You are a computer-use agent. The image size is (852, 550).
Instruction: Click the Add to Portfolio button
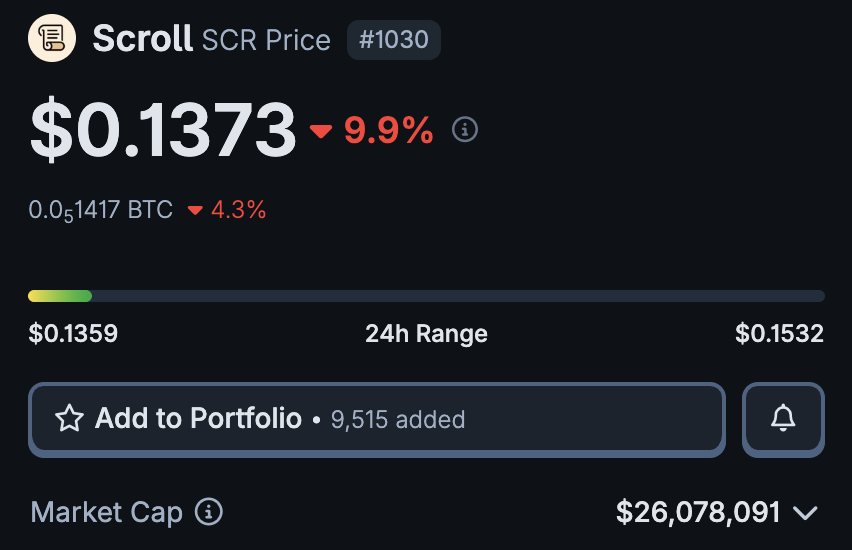376,419
